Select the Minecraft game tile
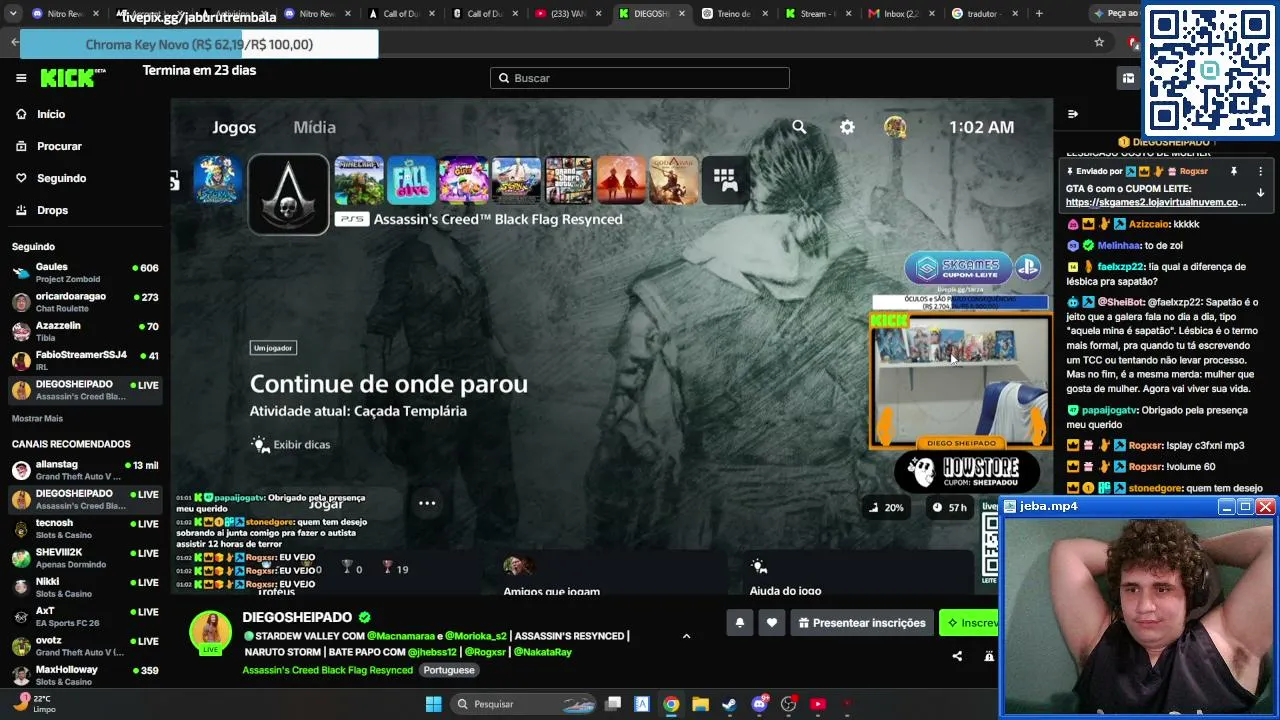Image resolution: width=1280 pixels, height=720 pixels. click(x=359, y=180)
